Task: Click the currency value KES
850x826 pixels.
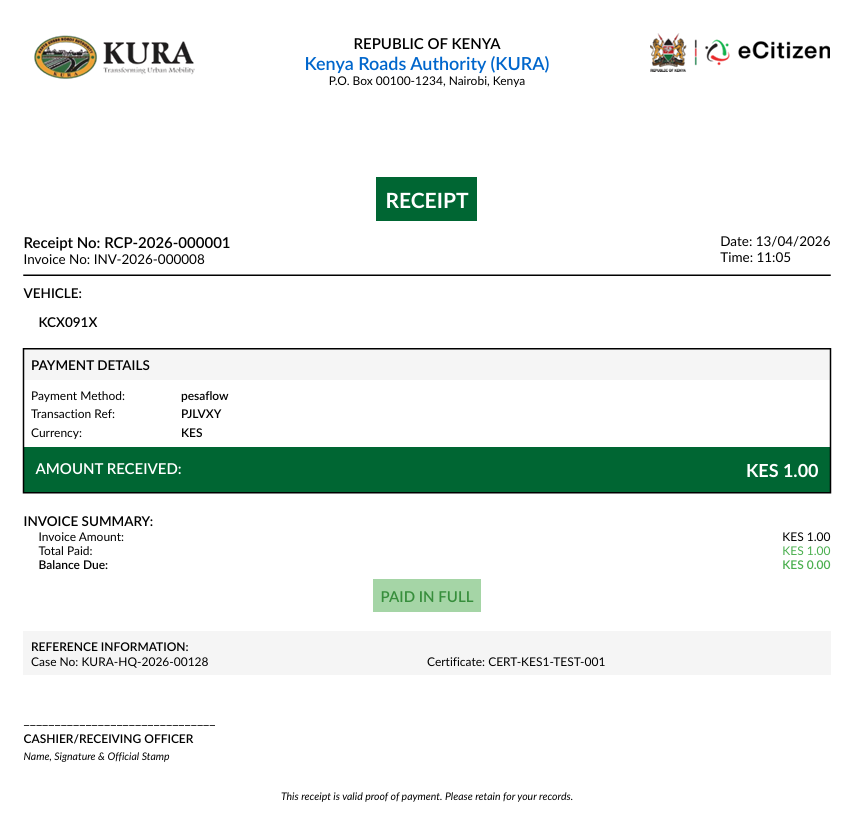Action: [191, 433]
